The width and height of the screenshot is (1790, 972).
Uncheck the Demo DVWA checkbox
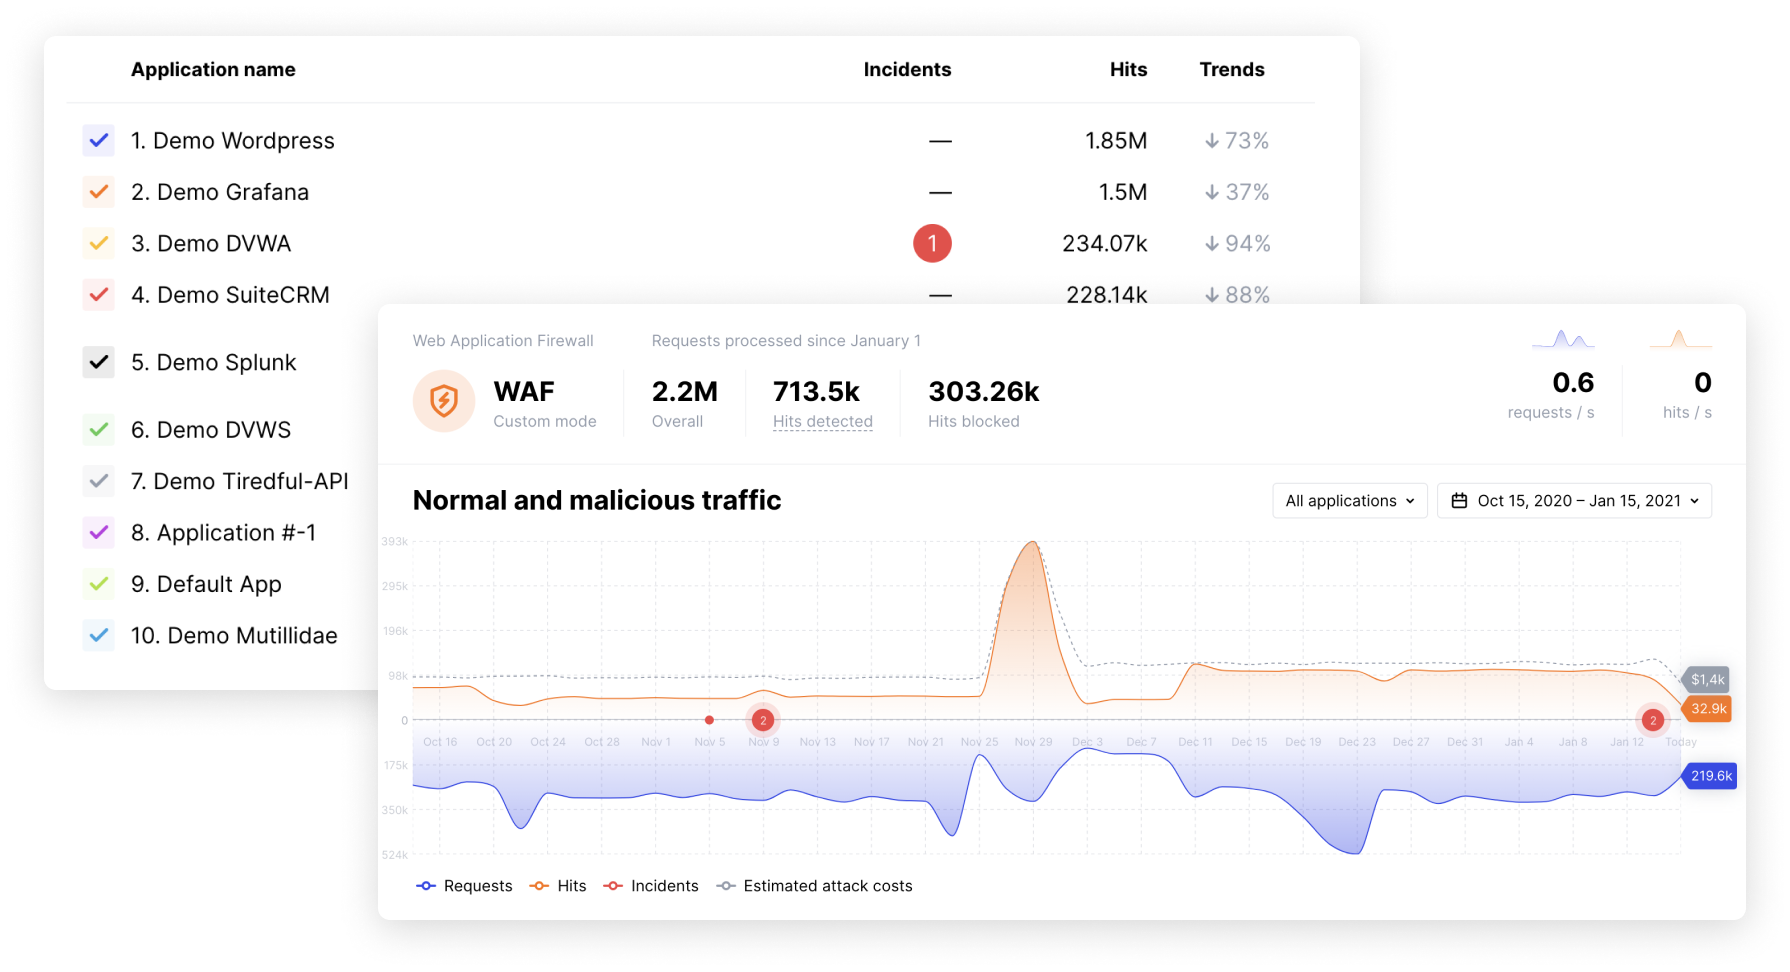[99, 243]
